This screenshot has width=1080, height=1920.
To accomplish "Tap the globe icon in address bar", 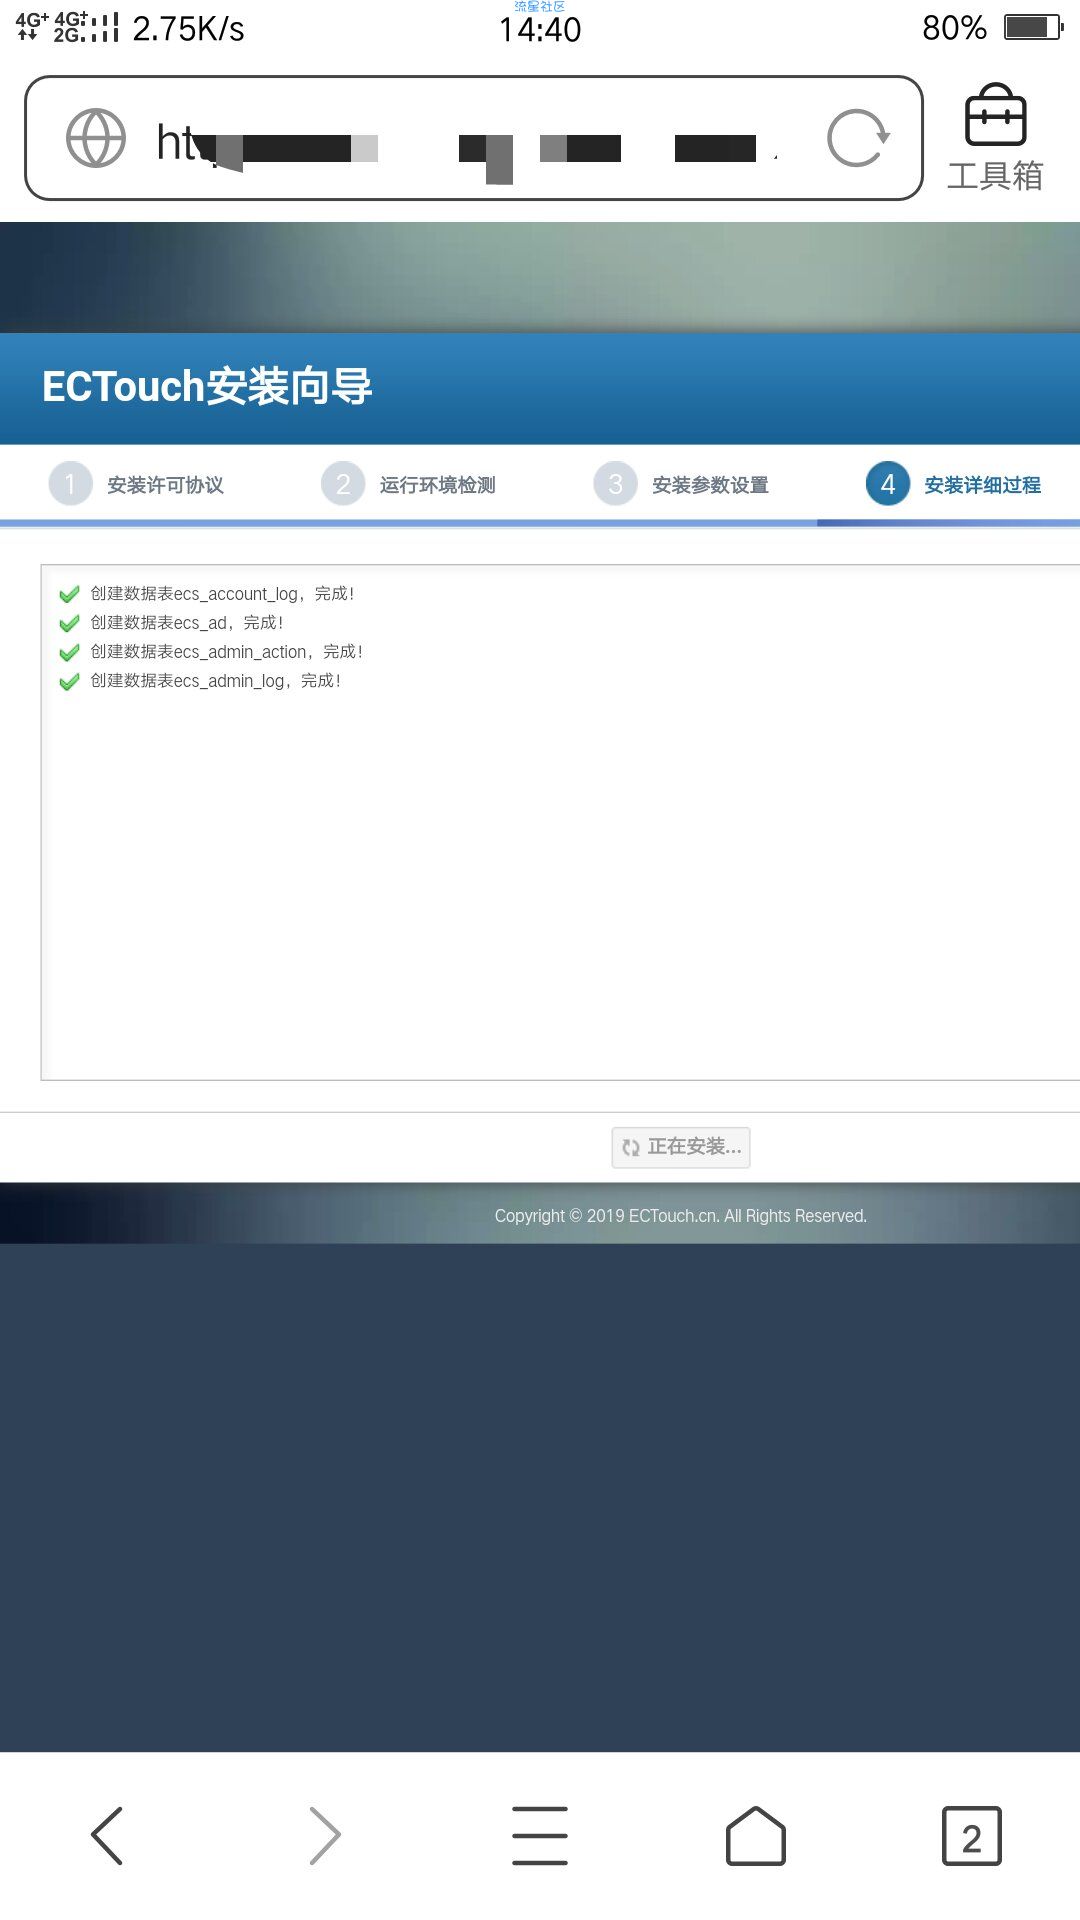I will pos(96,138).
